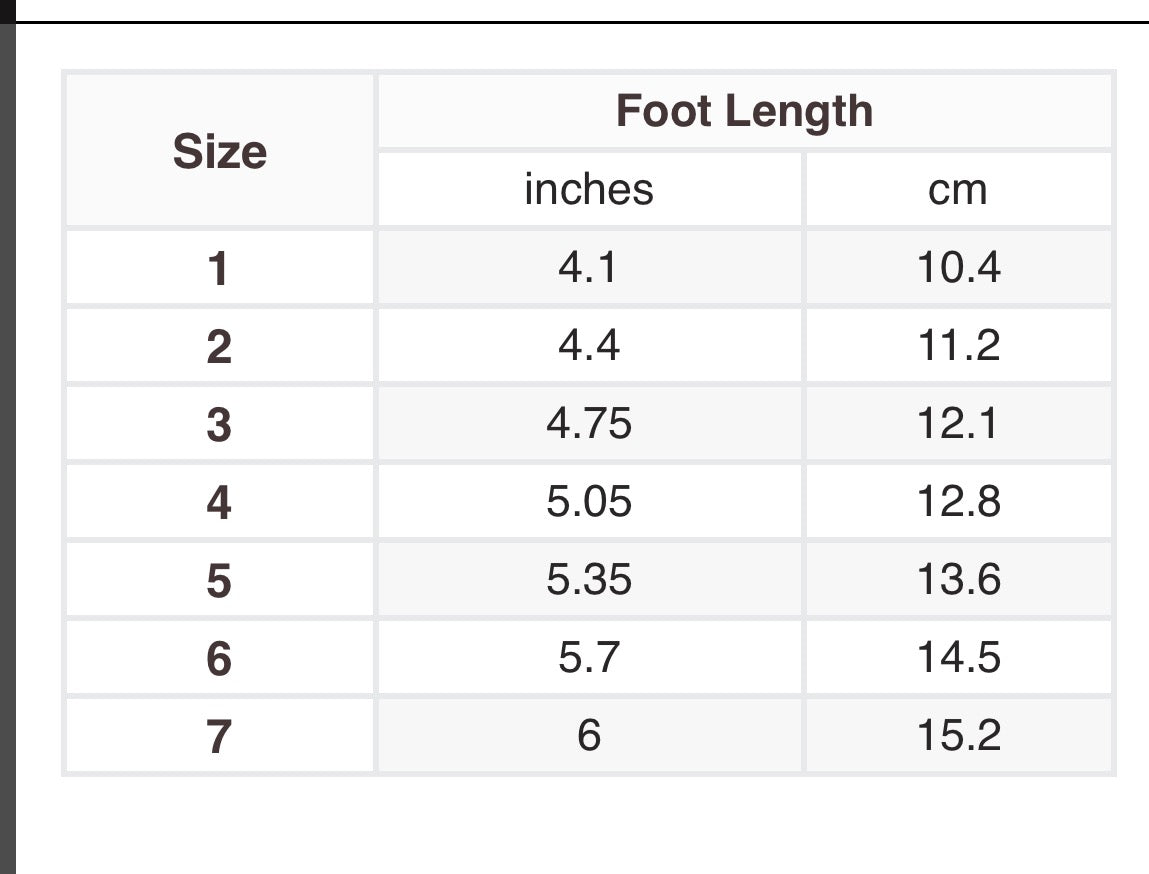1149x874 pixels.
Task: Select the 15.2 cm value
Action: (x=958, y=736)
